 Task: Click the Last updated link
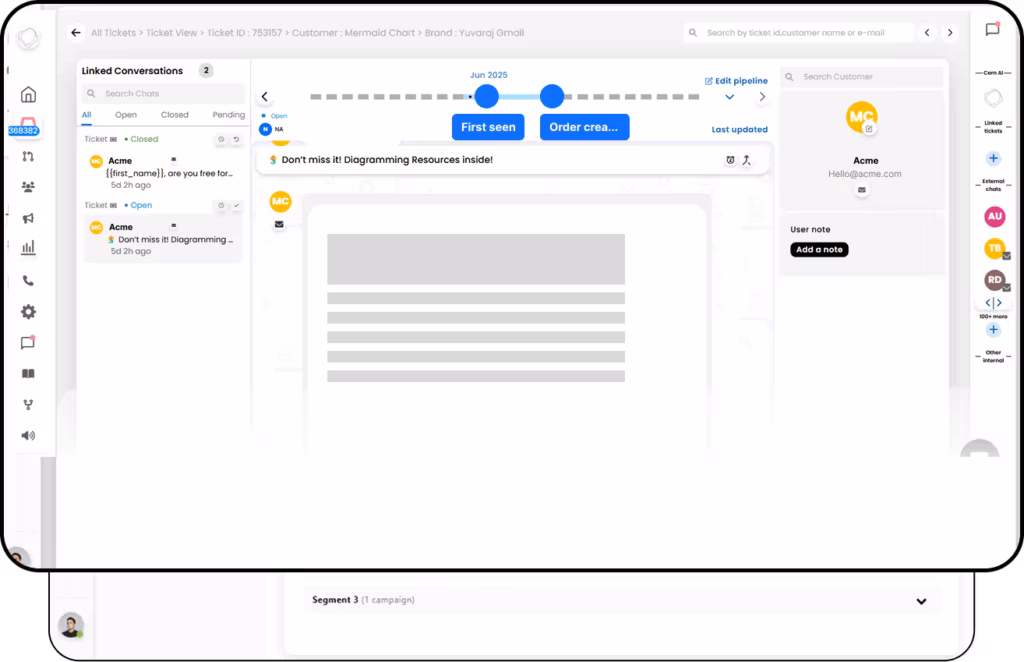coord(739,129)
